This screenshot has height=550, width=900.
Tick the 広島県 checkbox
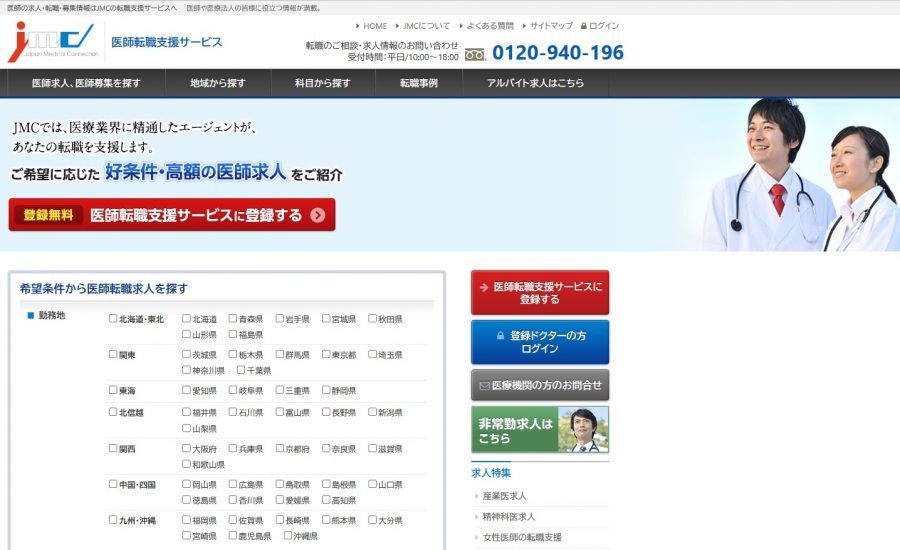pyautogui.click(x=233, y=484)
